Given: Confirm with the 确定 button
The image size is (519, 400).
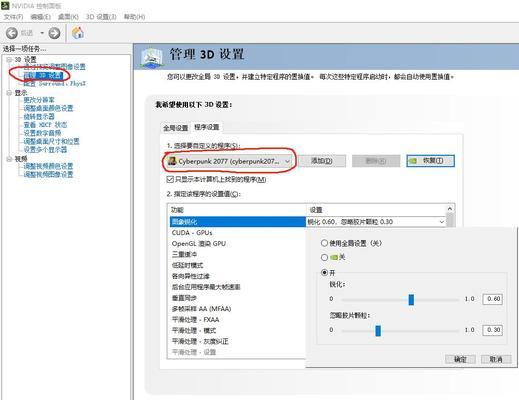Looking at the screenshot, I should tap(460, 359).
